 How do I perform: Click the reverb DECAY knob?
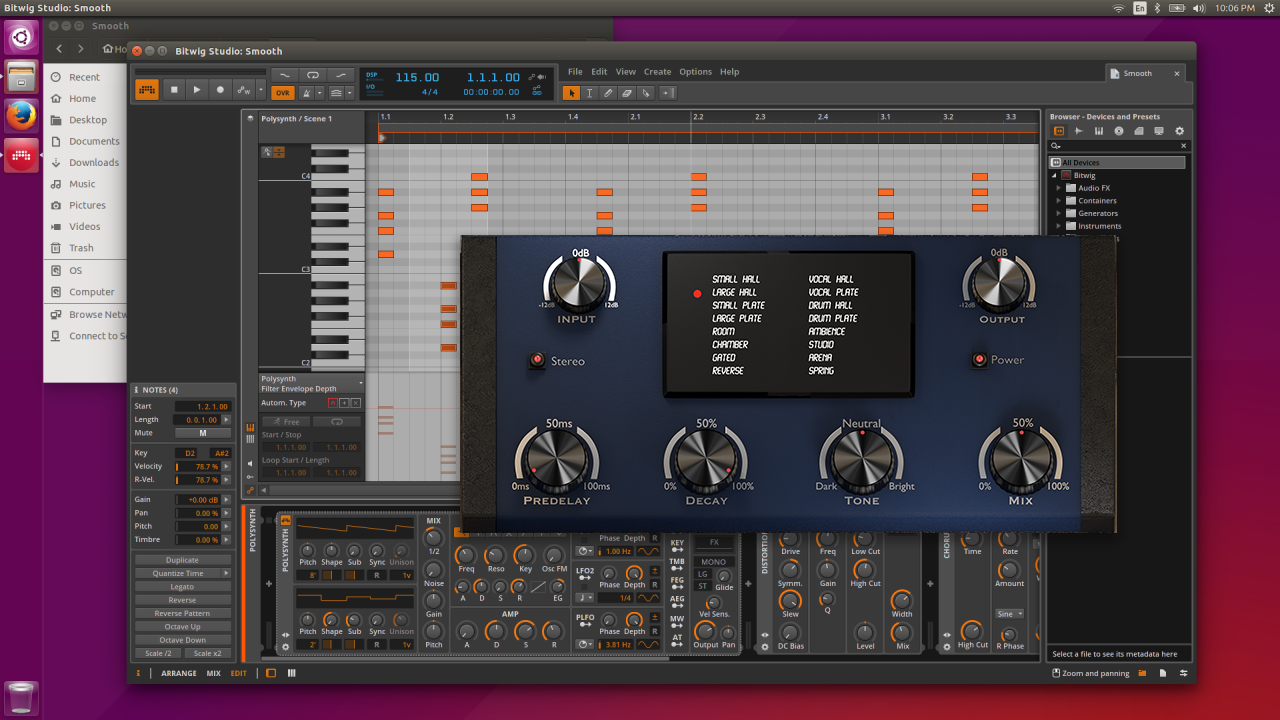point(706,460)
